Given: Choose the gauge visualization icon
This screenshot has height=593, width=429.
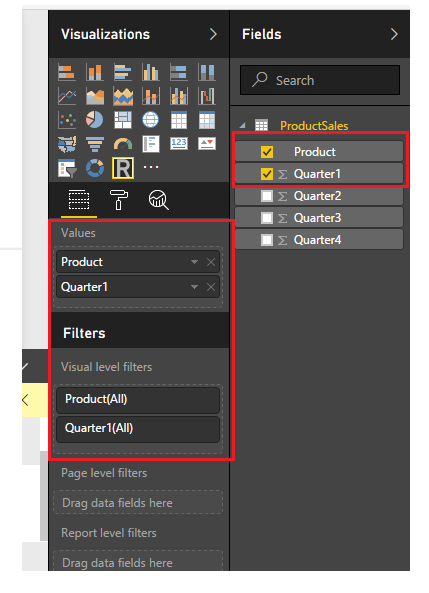Looking at the screenshot, I should click(x=123, y=144).
